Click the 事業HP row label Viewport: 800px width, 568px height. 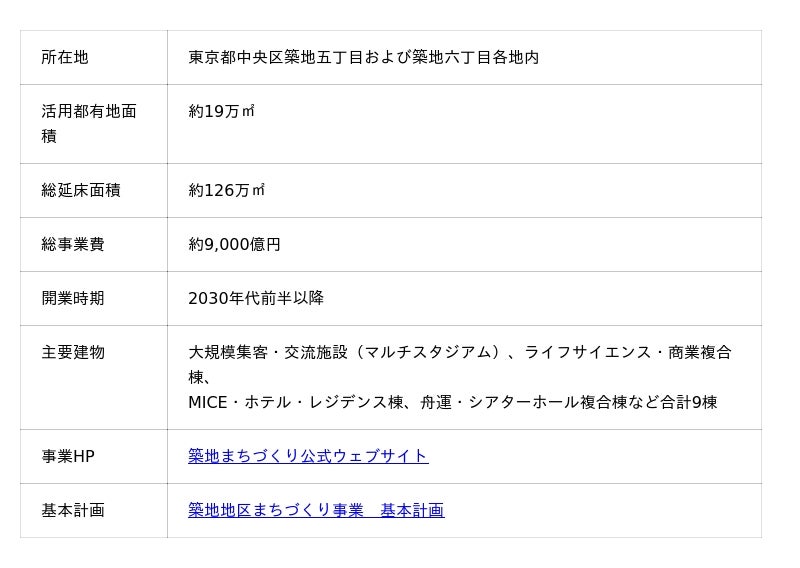pyautogui.click(x=68, y=456)
